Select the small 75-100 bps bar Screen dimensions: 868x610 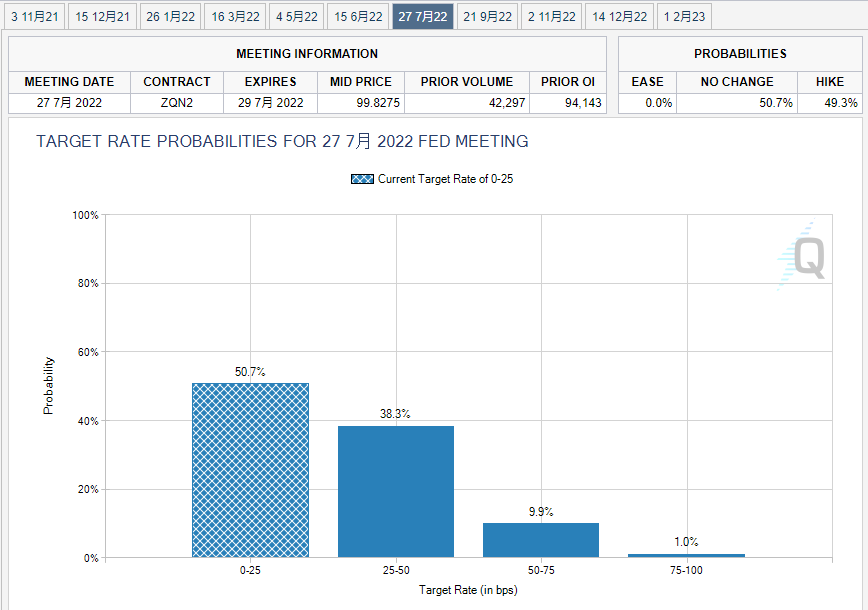(x=686, y=555)
